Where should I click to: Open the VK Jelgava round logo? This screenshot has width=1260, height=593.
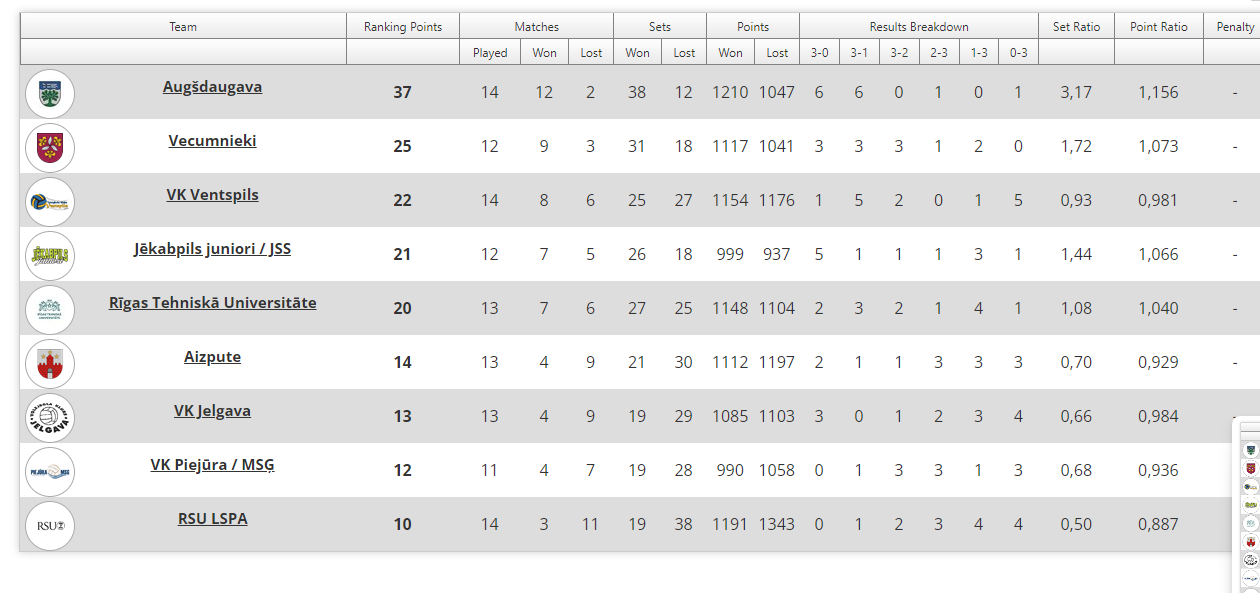point(50,417)
